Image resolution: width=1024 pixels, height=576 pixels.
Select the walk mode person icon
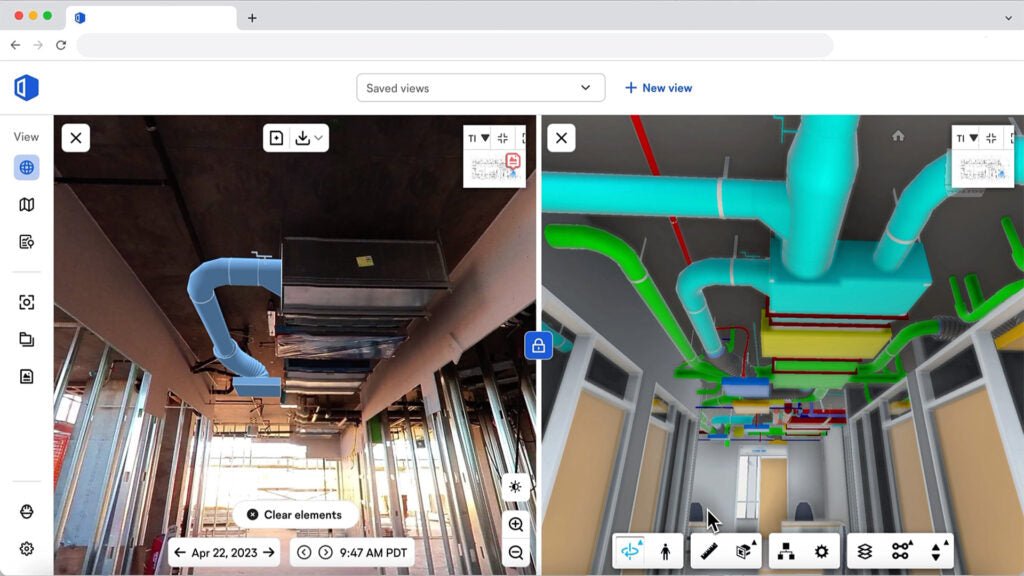pyautogui.click(x=663, y=550)
